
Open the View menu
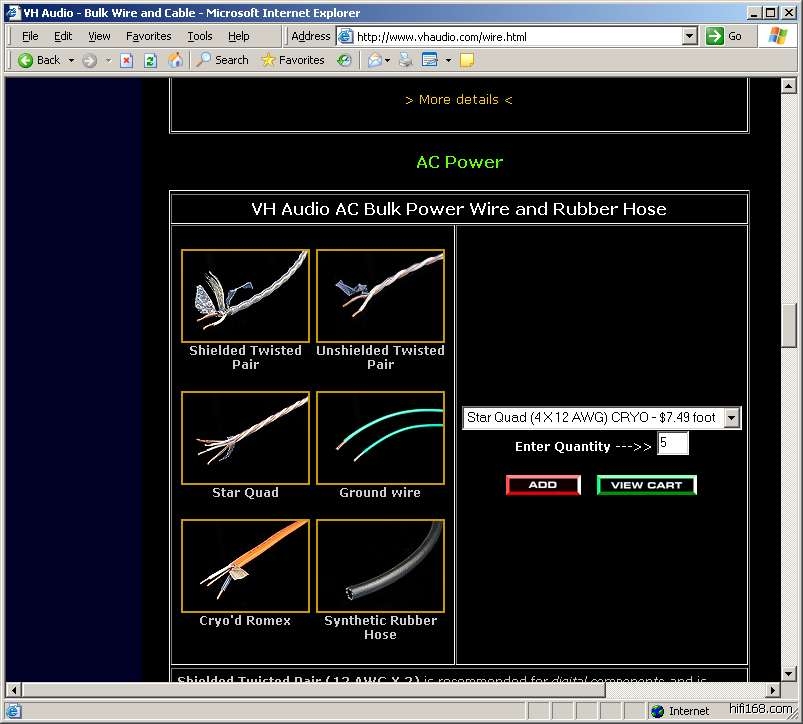(99, 36)
